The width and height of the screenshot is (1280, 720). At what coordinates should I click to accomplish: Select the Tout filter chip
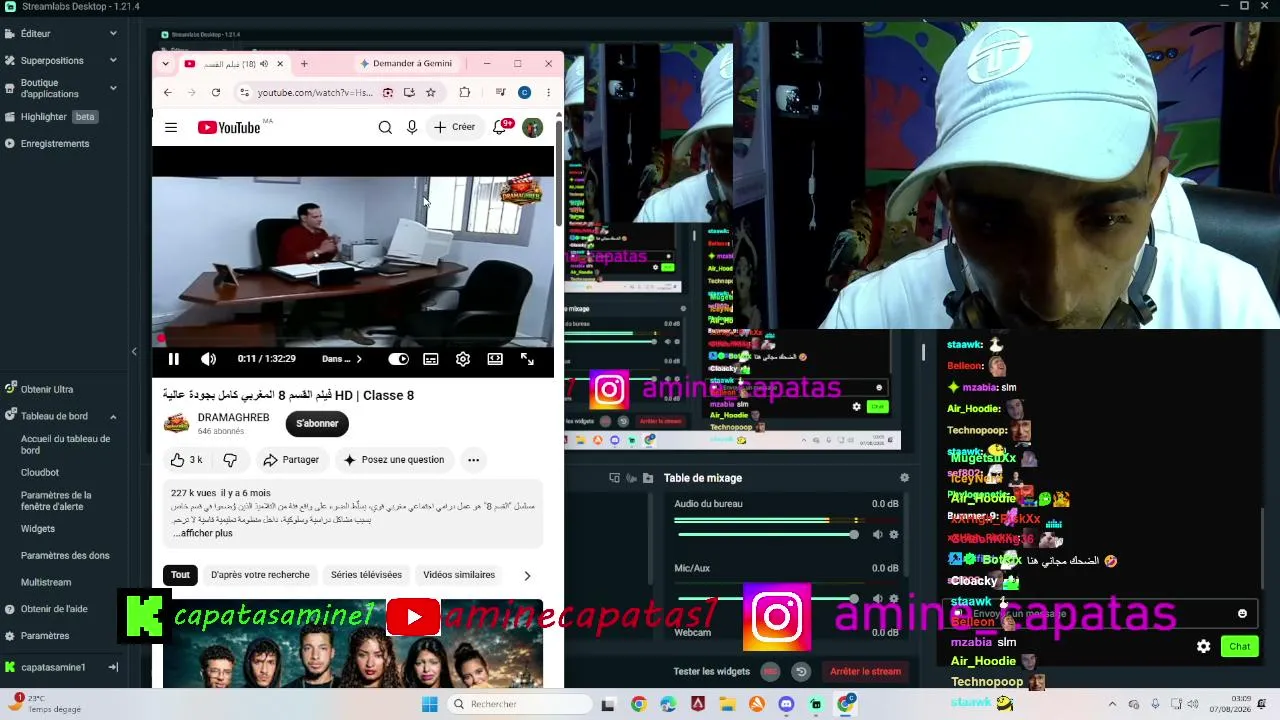180,575
